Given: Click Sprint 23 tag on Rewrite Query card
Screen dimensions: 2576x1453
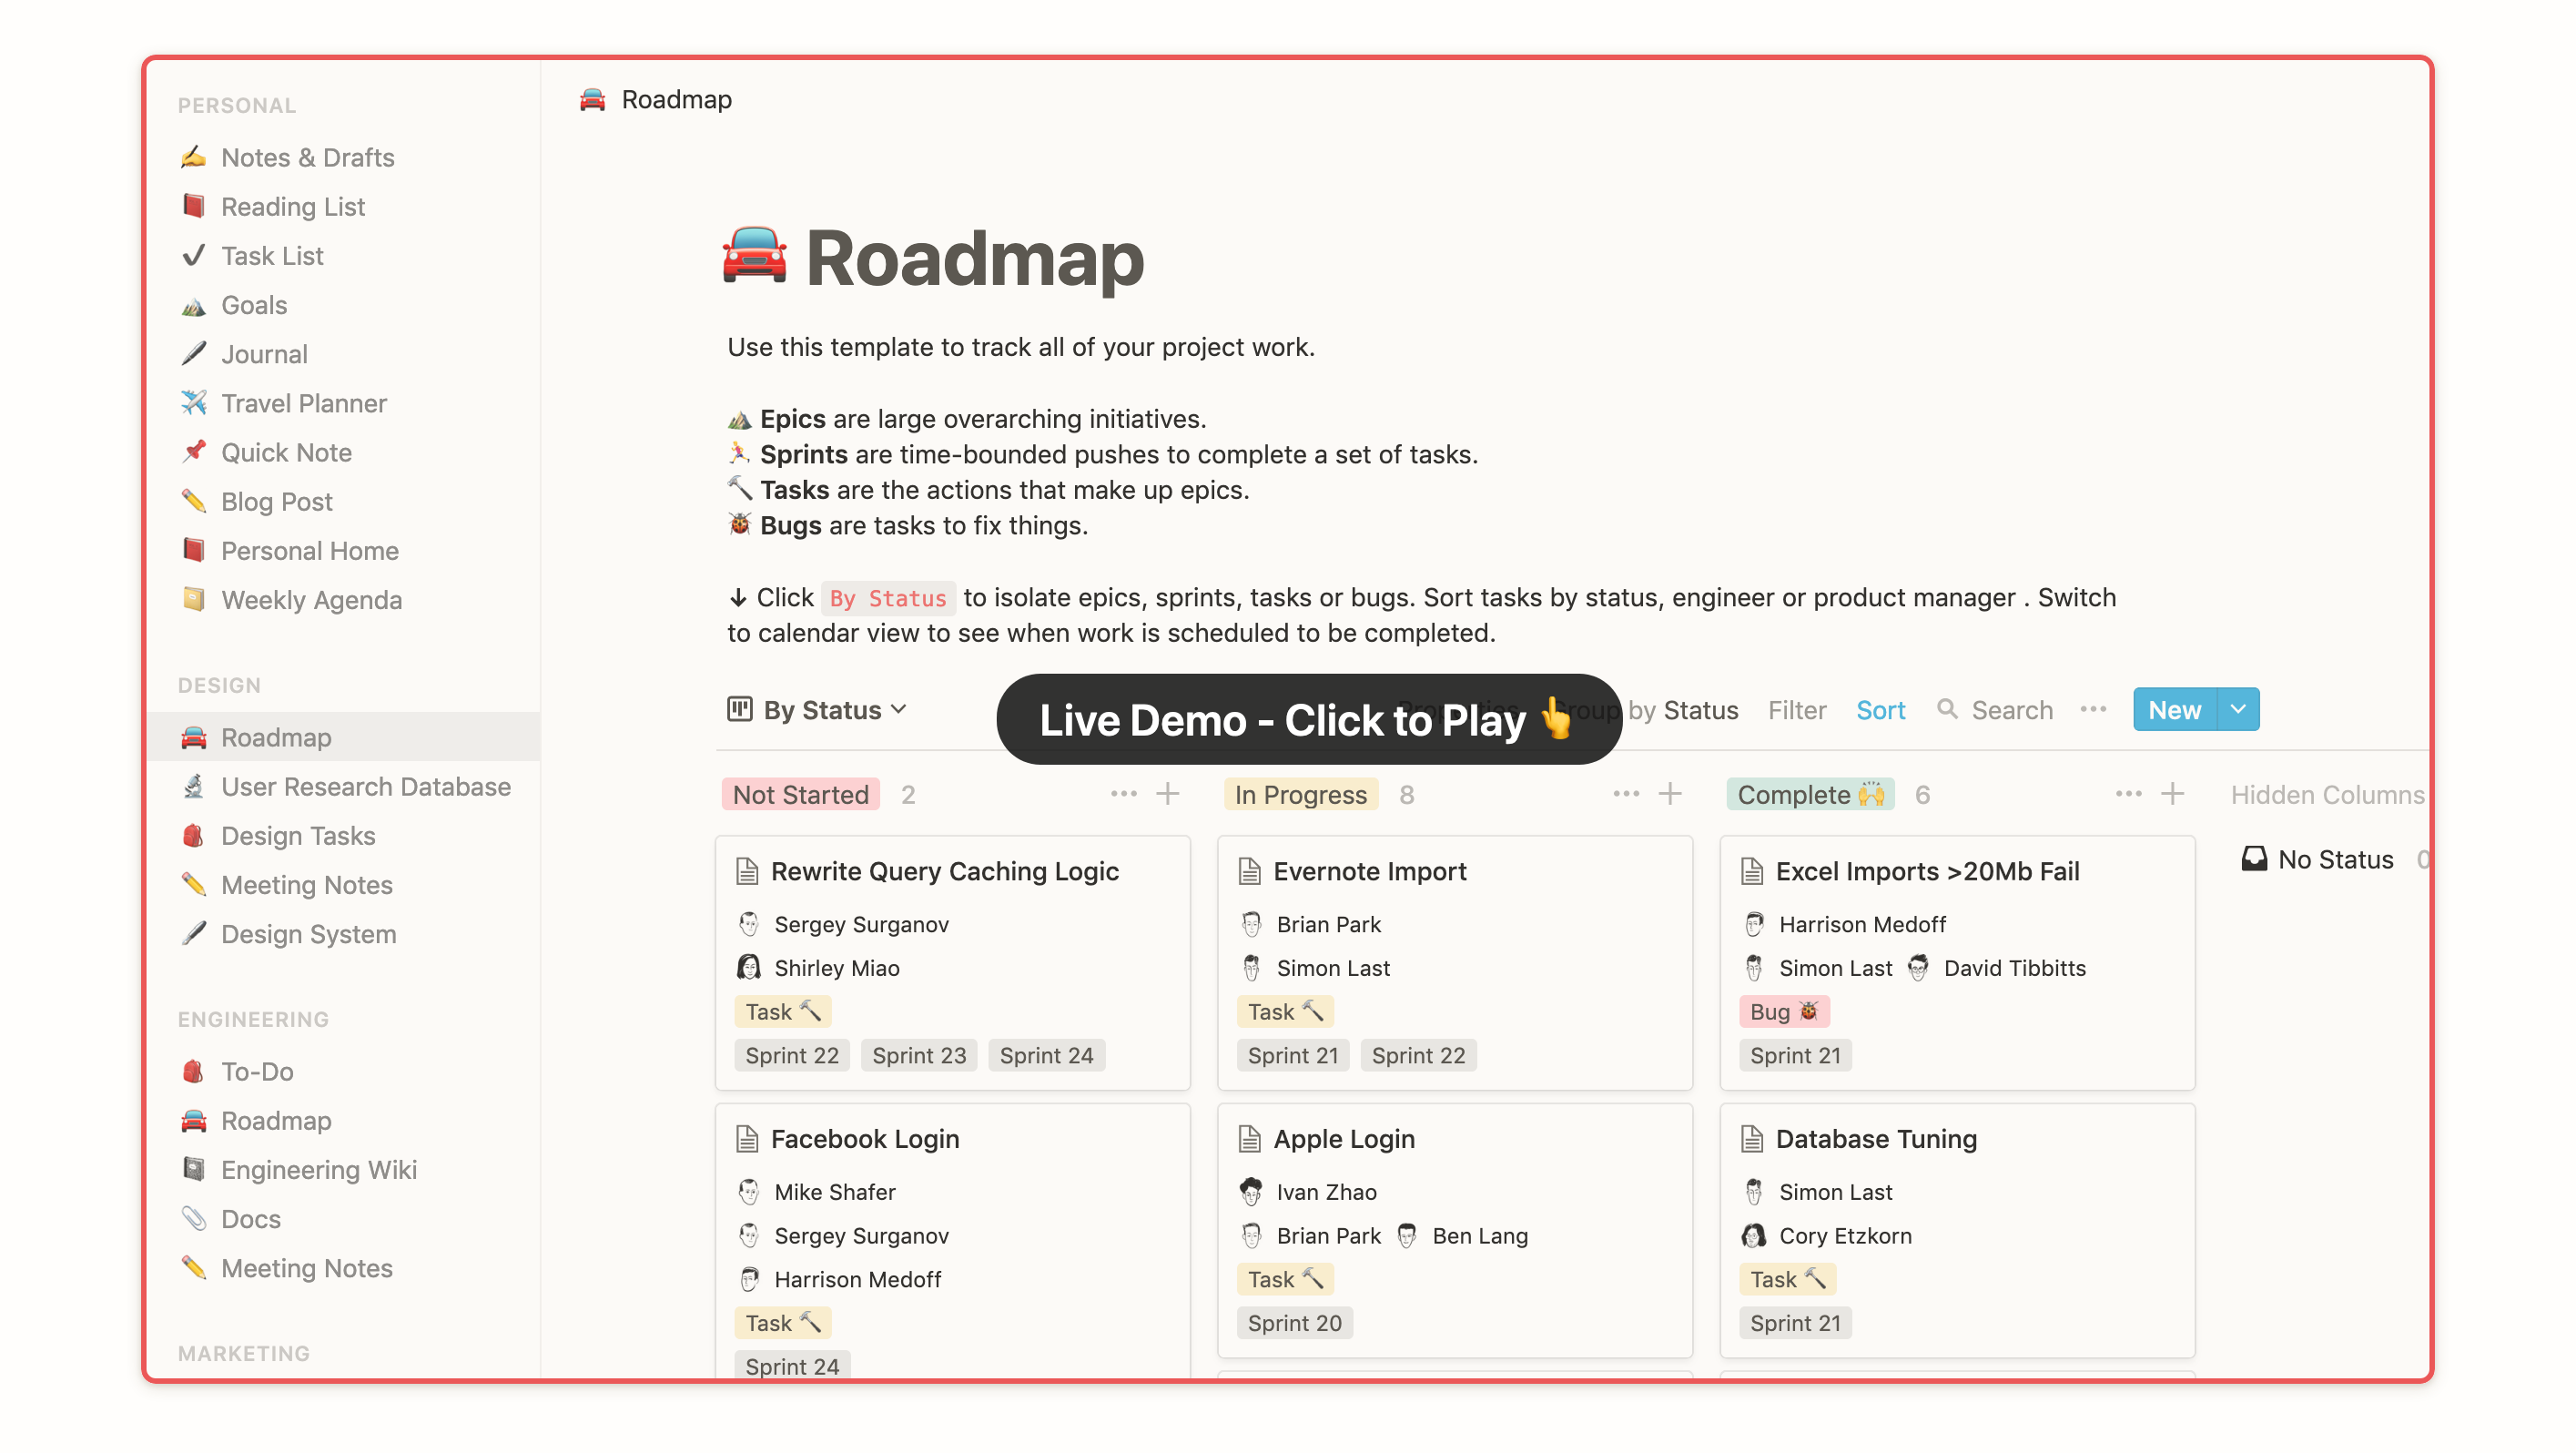Looking at the screenshot, I should [919, 1055].
